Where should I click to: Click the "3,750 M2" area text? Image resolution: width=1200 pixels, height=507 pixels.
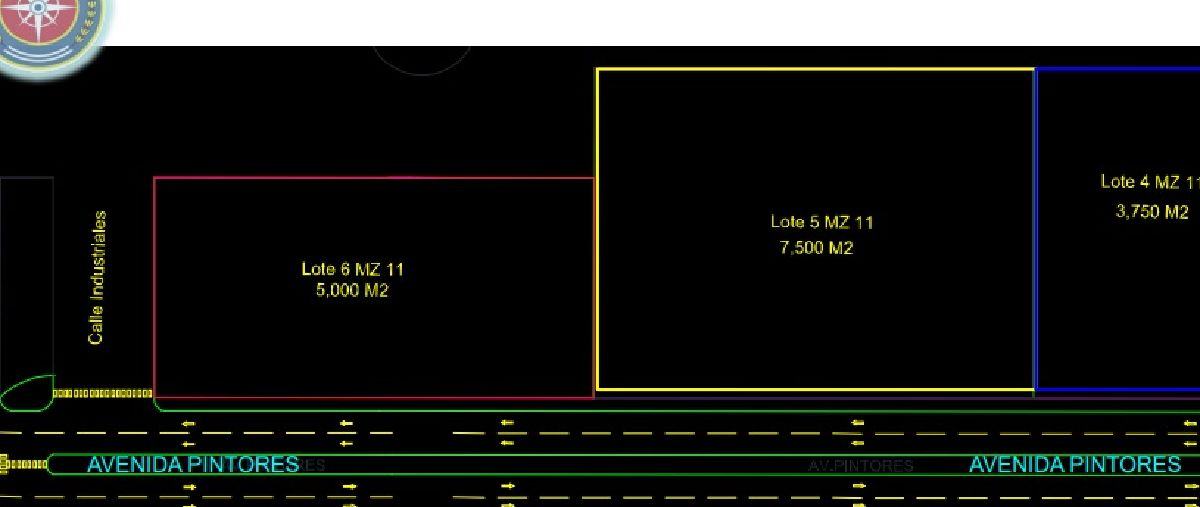[x=1152, y=212]
